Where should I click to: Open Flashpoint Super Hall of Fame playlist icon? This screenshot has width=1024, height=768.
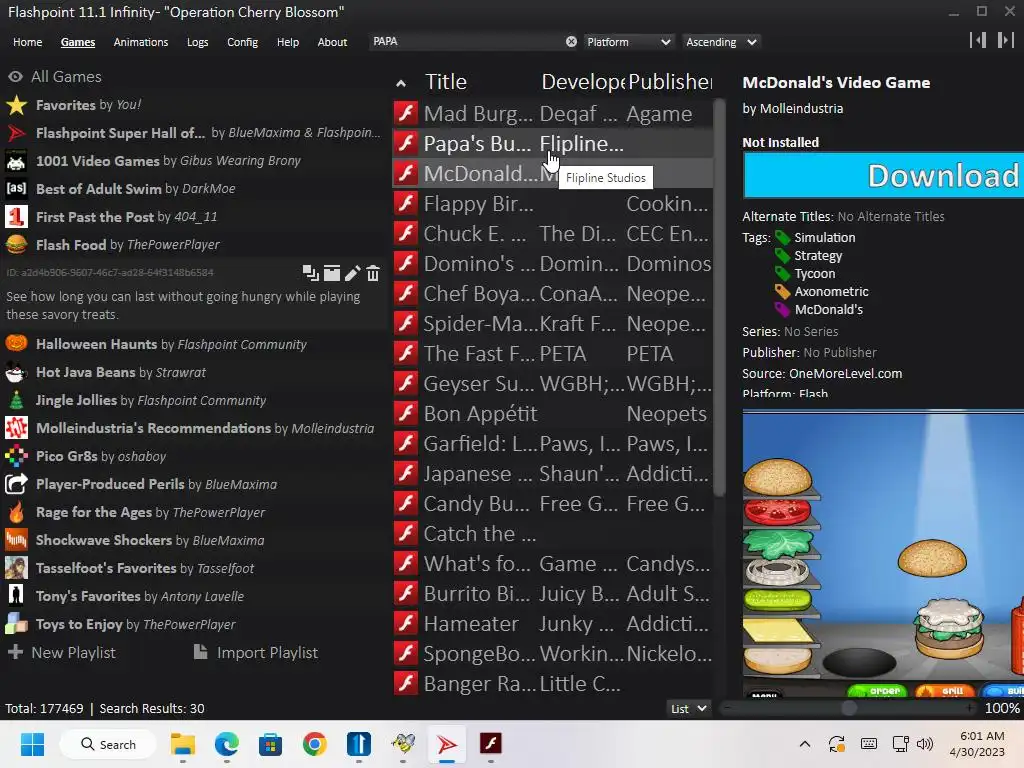point(16,133)
